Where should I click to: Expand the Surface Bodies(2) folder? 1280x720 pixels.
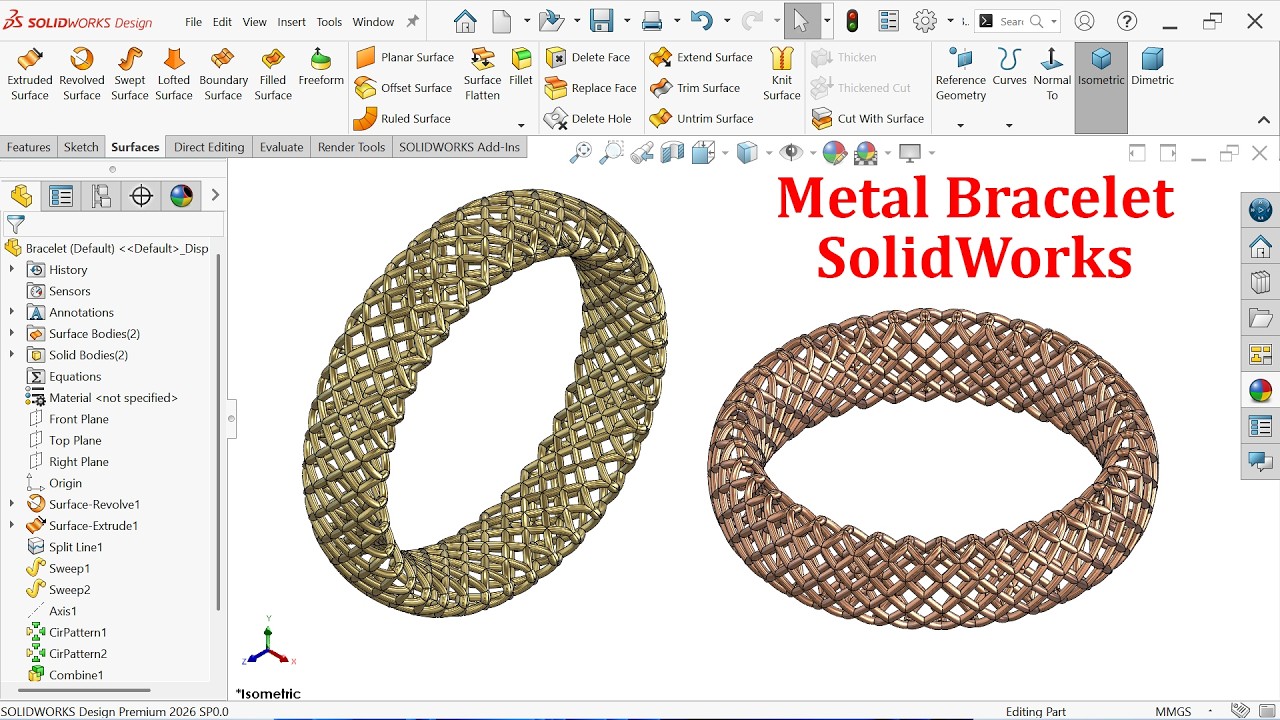coord(12,334)
